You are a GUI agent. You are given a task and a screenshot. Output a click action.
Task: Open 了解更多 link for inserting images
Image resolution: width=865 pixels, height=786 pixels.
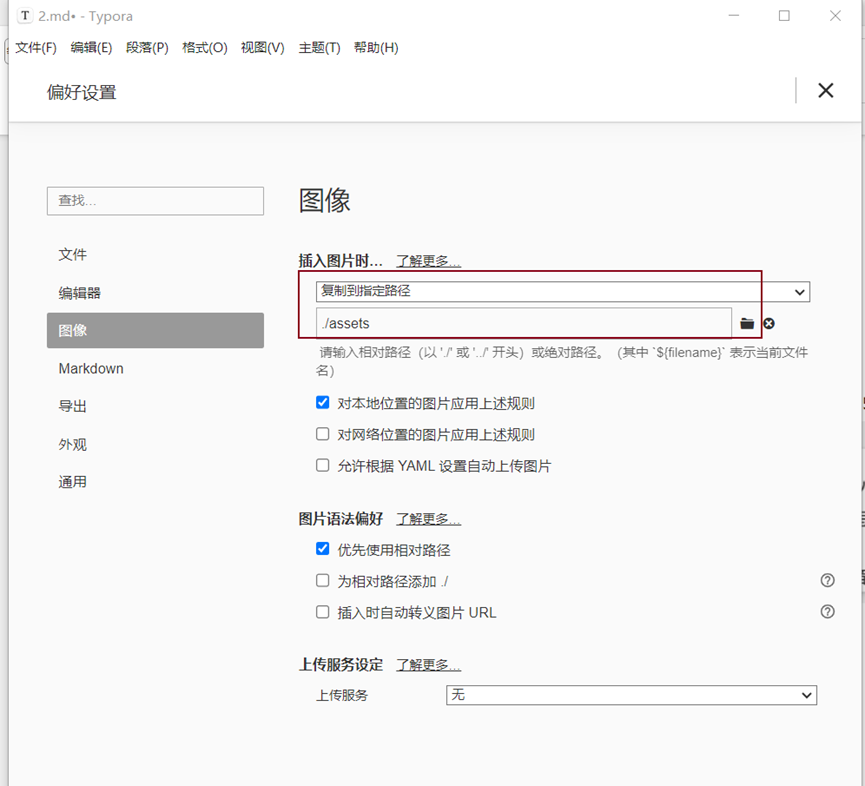428,261
